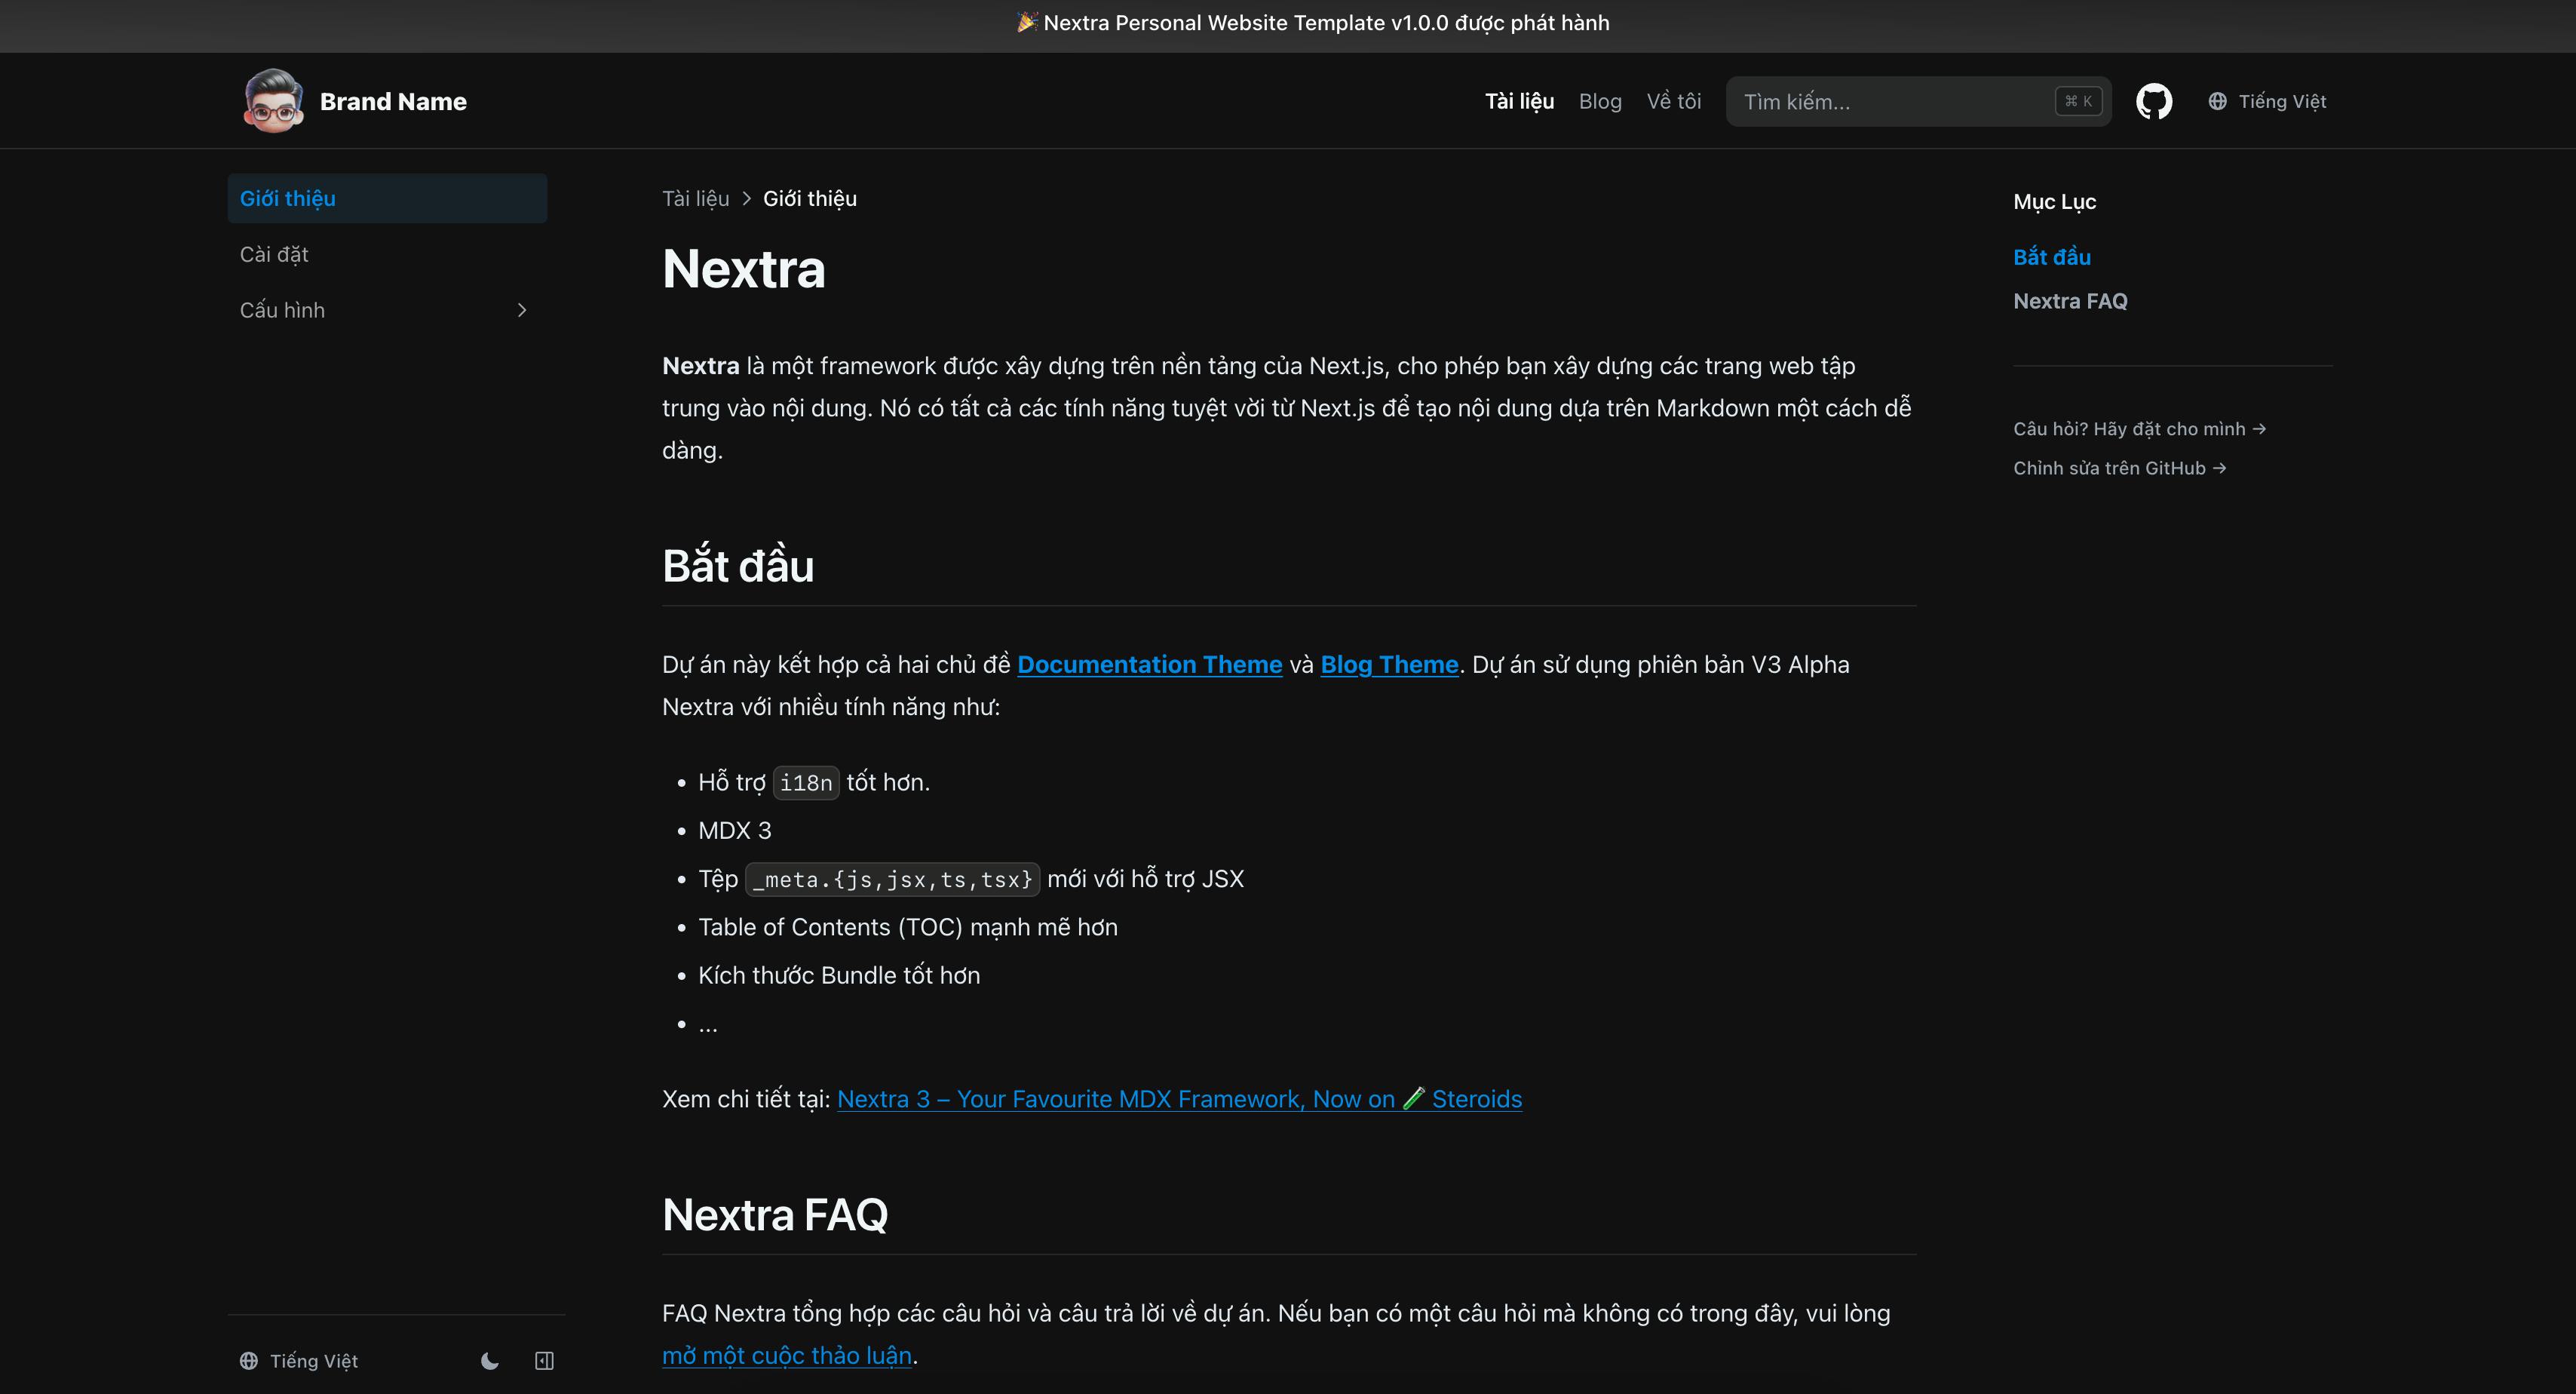
Task: Click the Brand Name avatar logo
Action: point(273,101)
